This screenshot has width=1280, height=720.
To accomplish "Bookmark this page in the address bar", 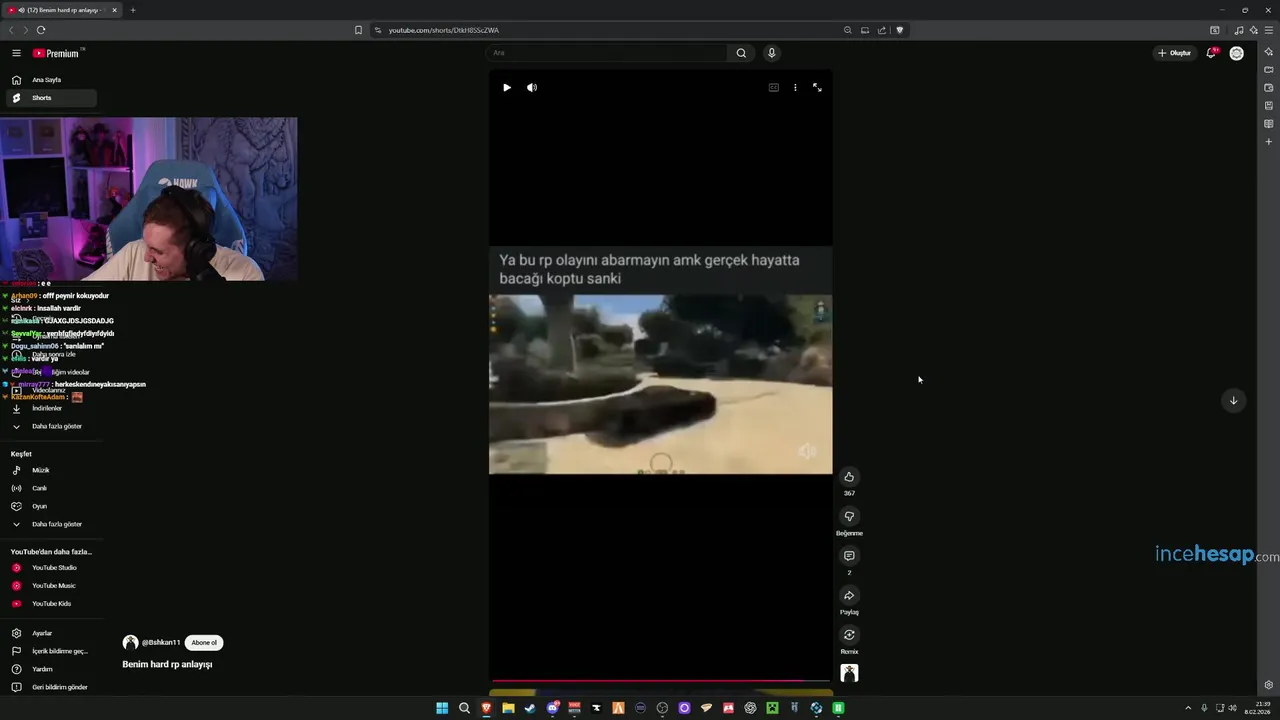I will [x=358, y=30].
